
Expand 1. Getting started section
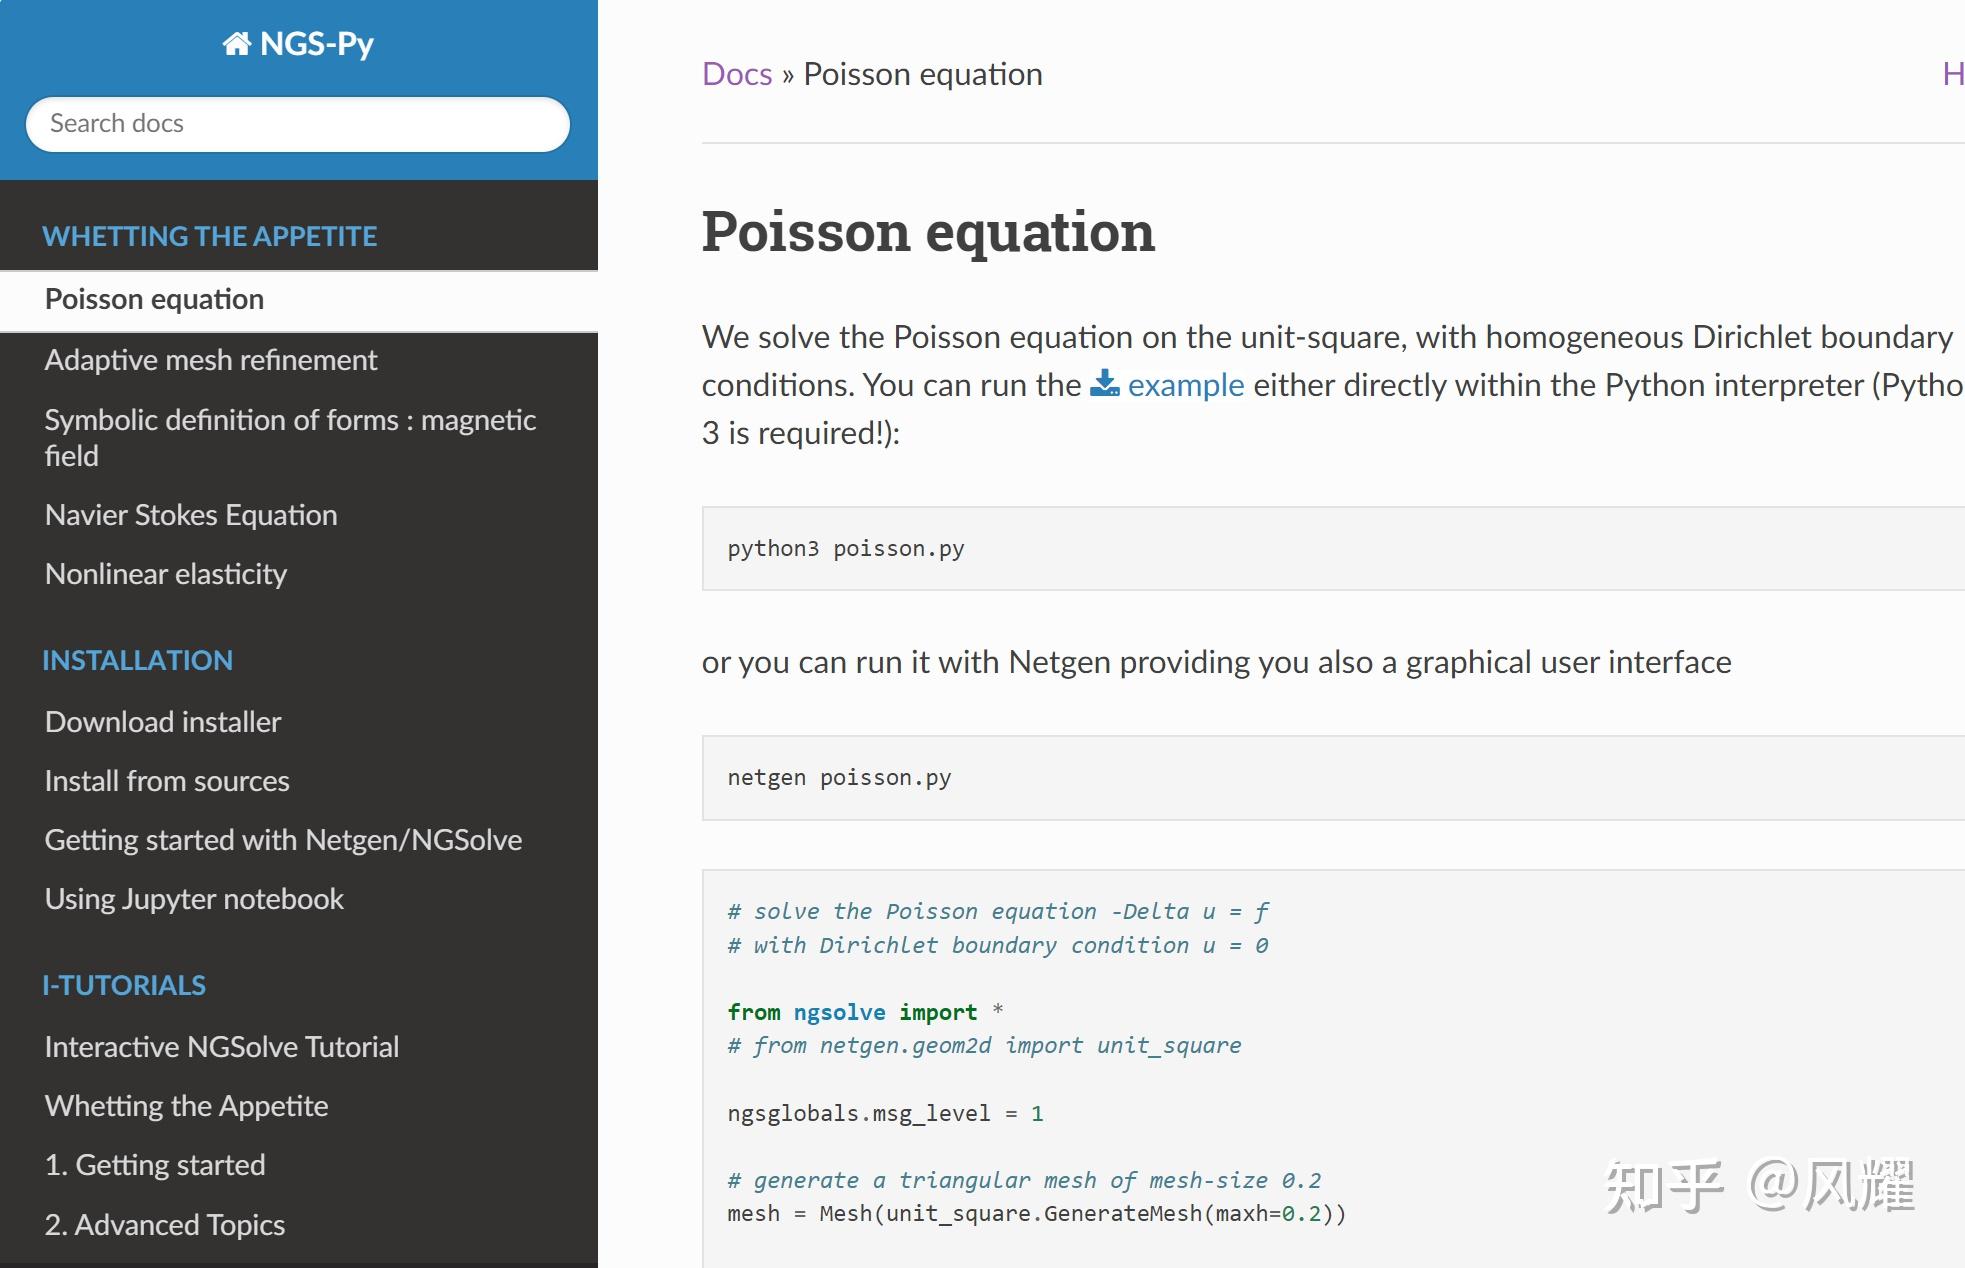point(155,1165)
